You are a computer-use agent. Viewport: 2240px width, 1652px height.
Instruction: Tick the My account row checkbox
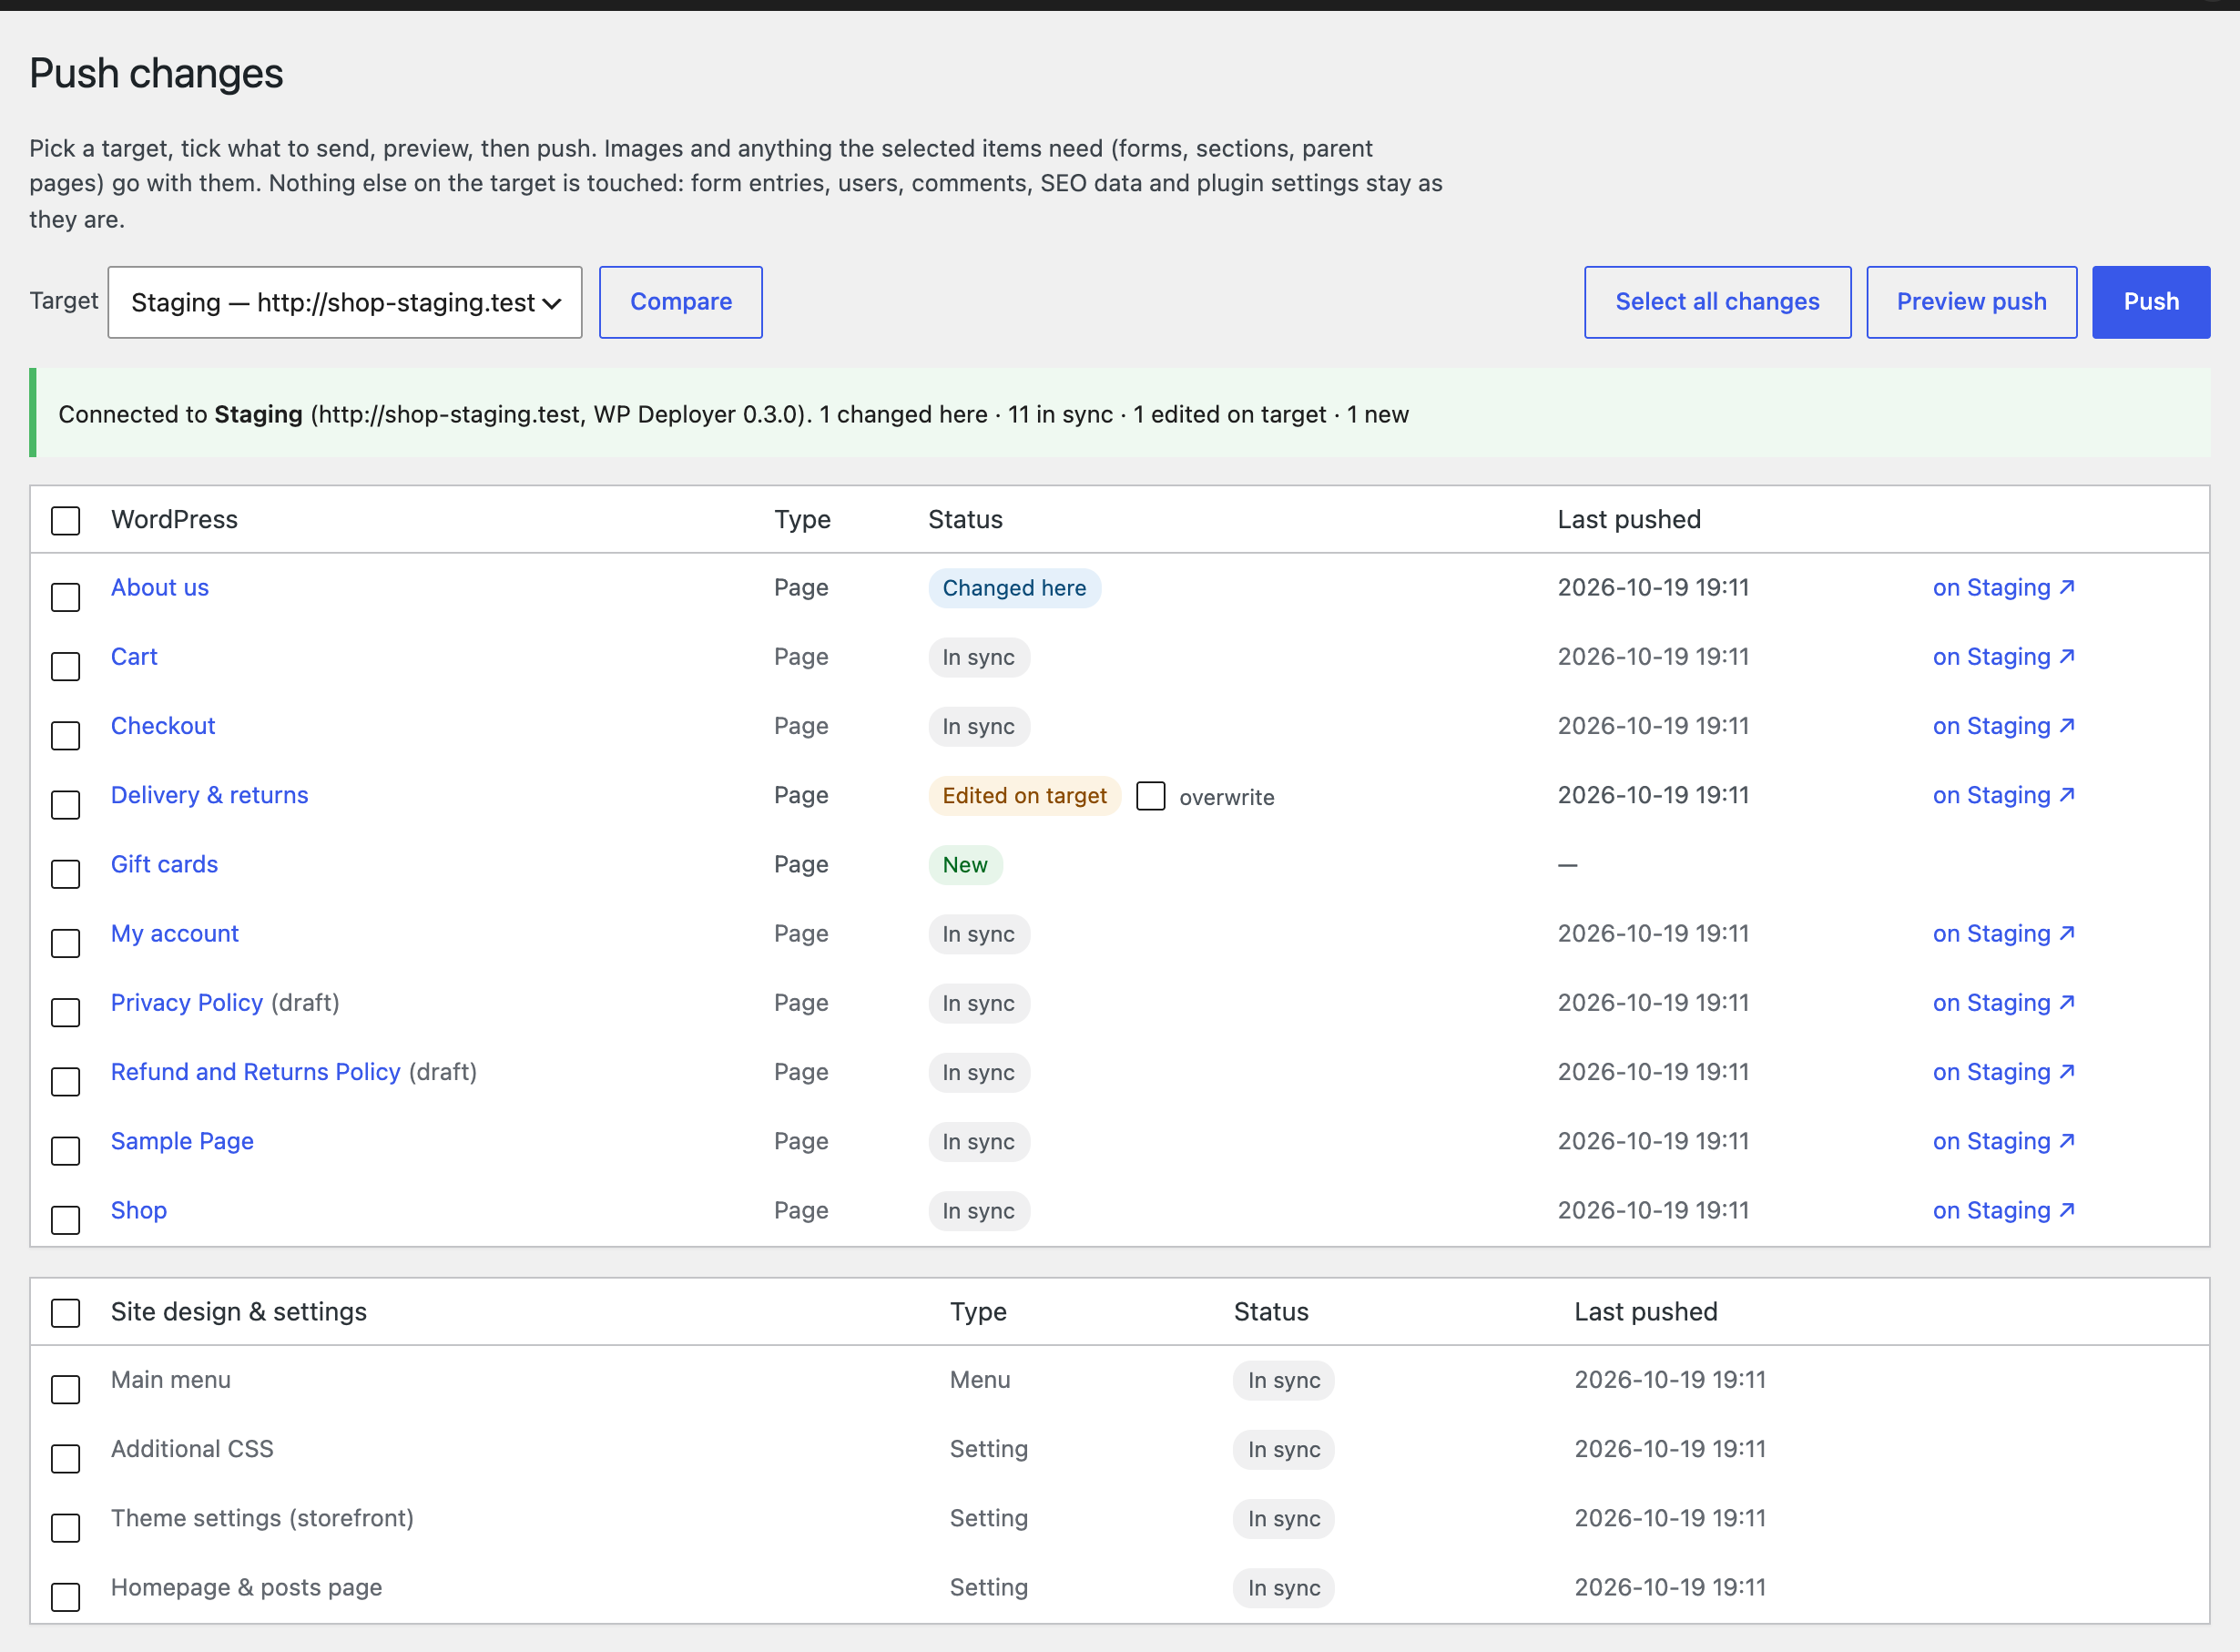click(66, 942)
